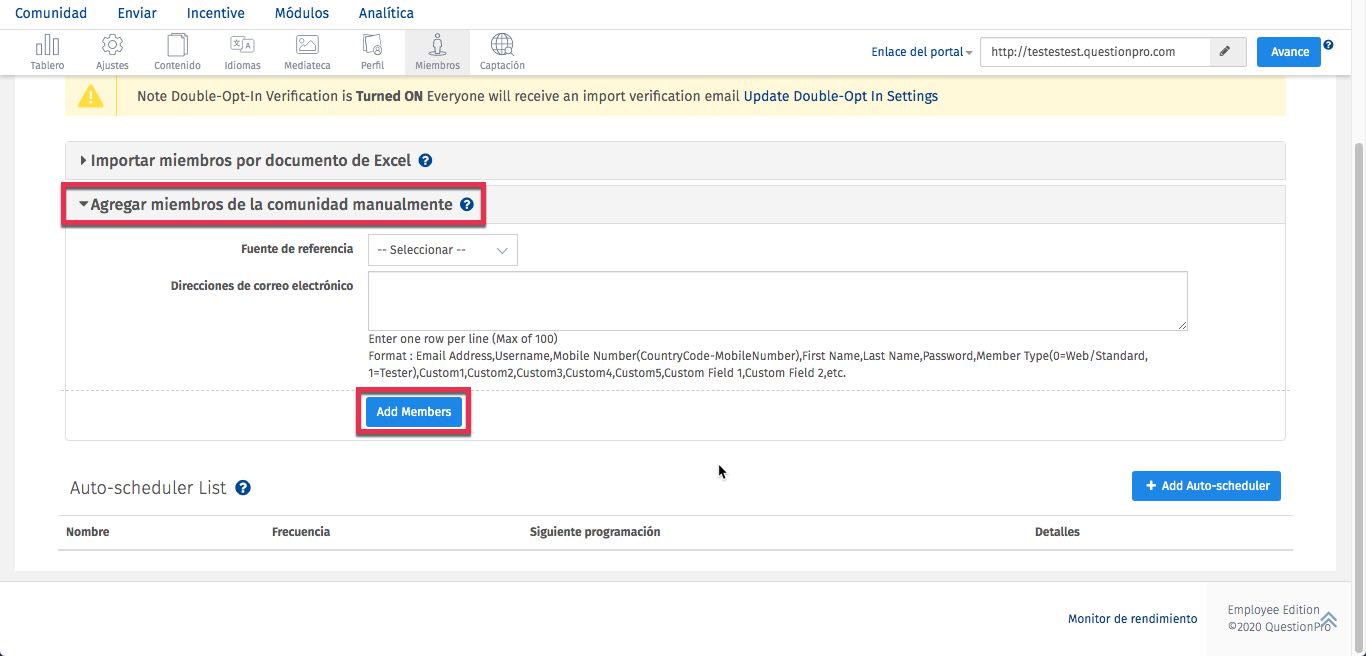
Task: Open the Perfil icon
Action: pyautogui.click(x=372, y=51)
